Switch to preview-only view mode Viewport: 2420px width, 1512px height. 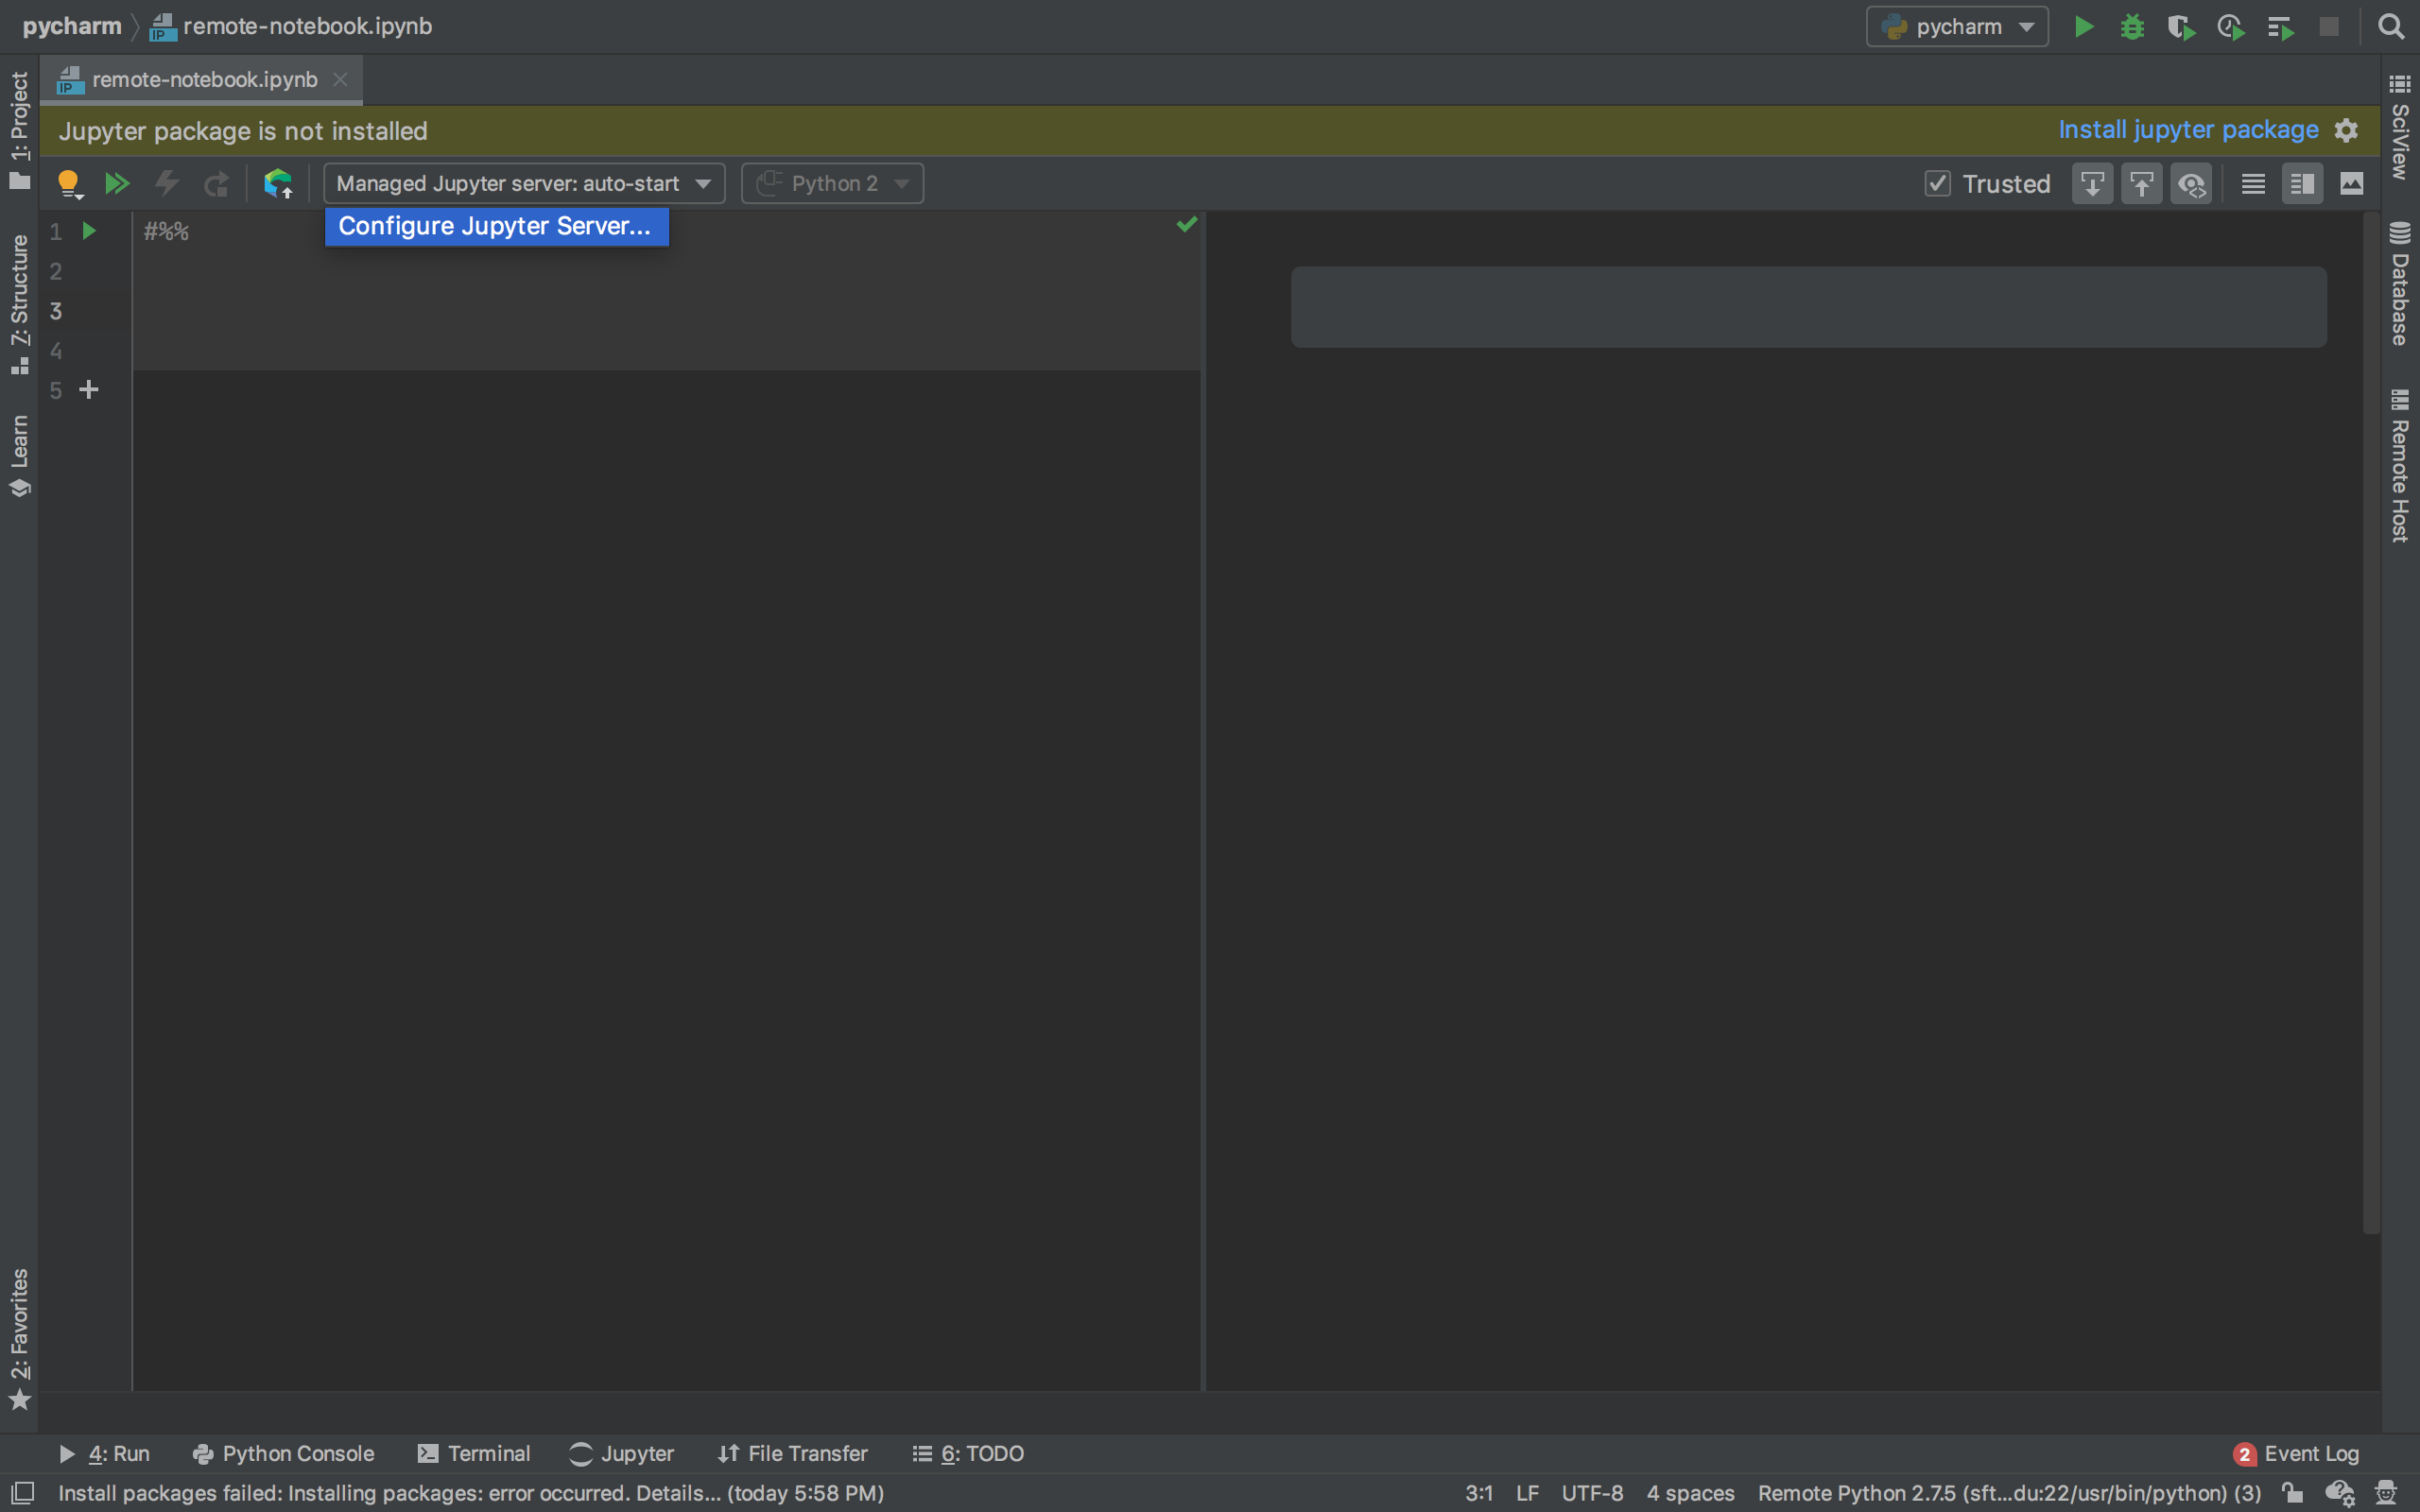pyautogui.click(x=2352, y=184)
